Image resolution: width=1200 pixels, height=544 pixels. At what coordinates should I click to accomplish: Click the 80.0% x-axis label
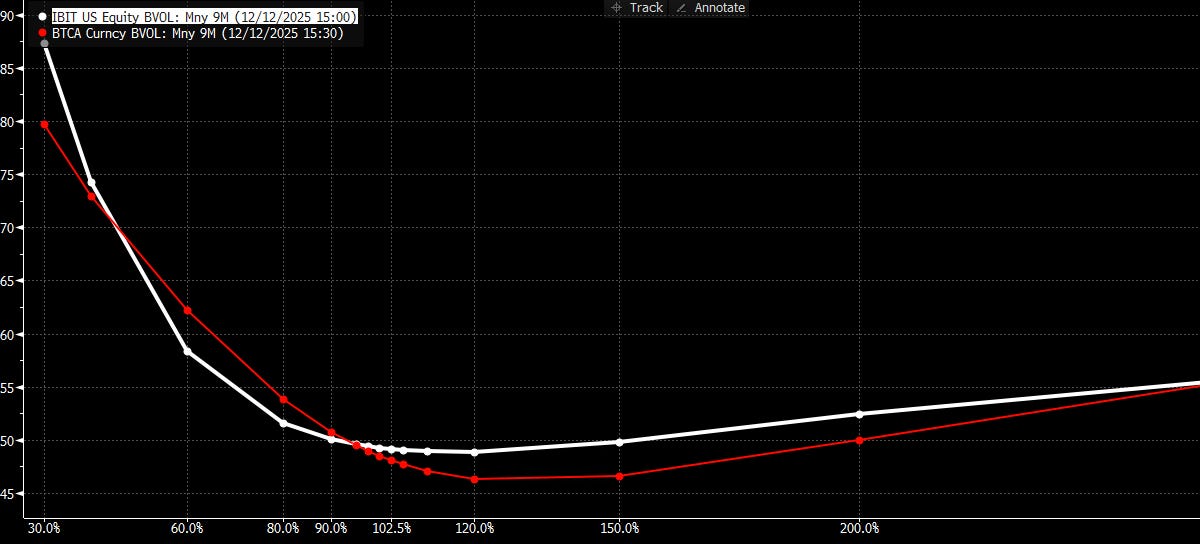[x=283, y=528]
